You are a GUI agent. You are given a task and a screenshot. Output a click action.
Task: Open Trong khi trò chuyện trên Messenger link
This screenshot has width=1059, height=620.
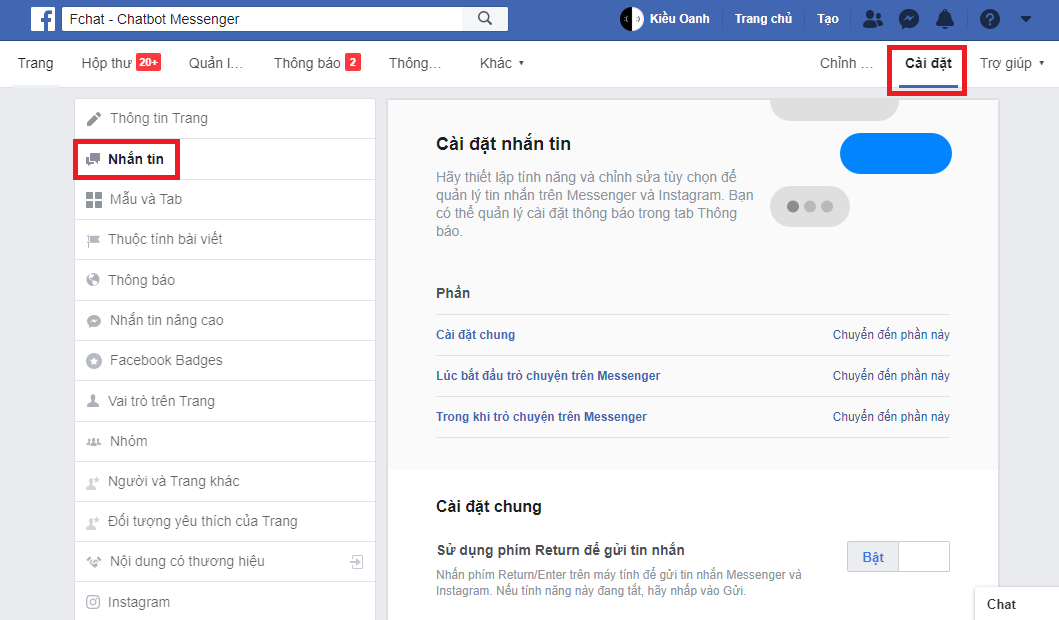pos(541,417)
